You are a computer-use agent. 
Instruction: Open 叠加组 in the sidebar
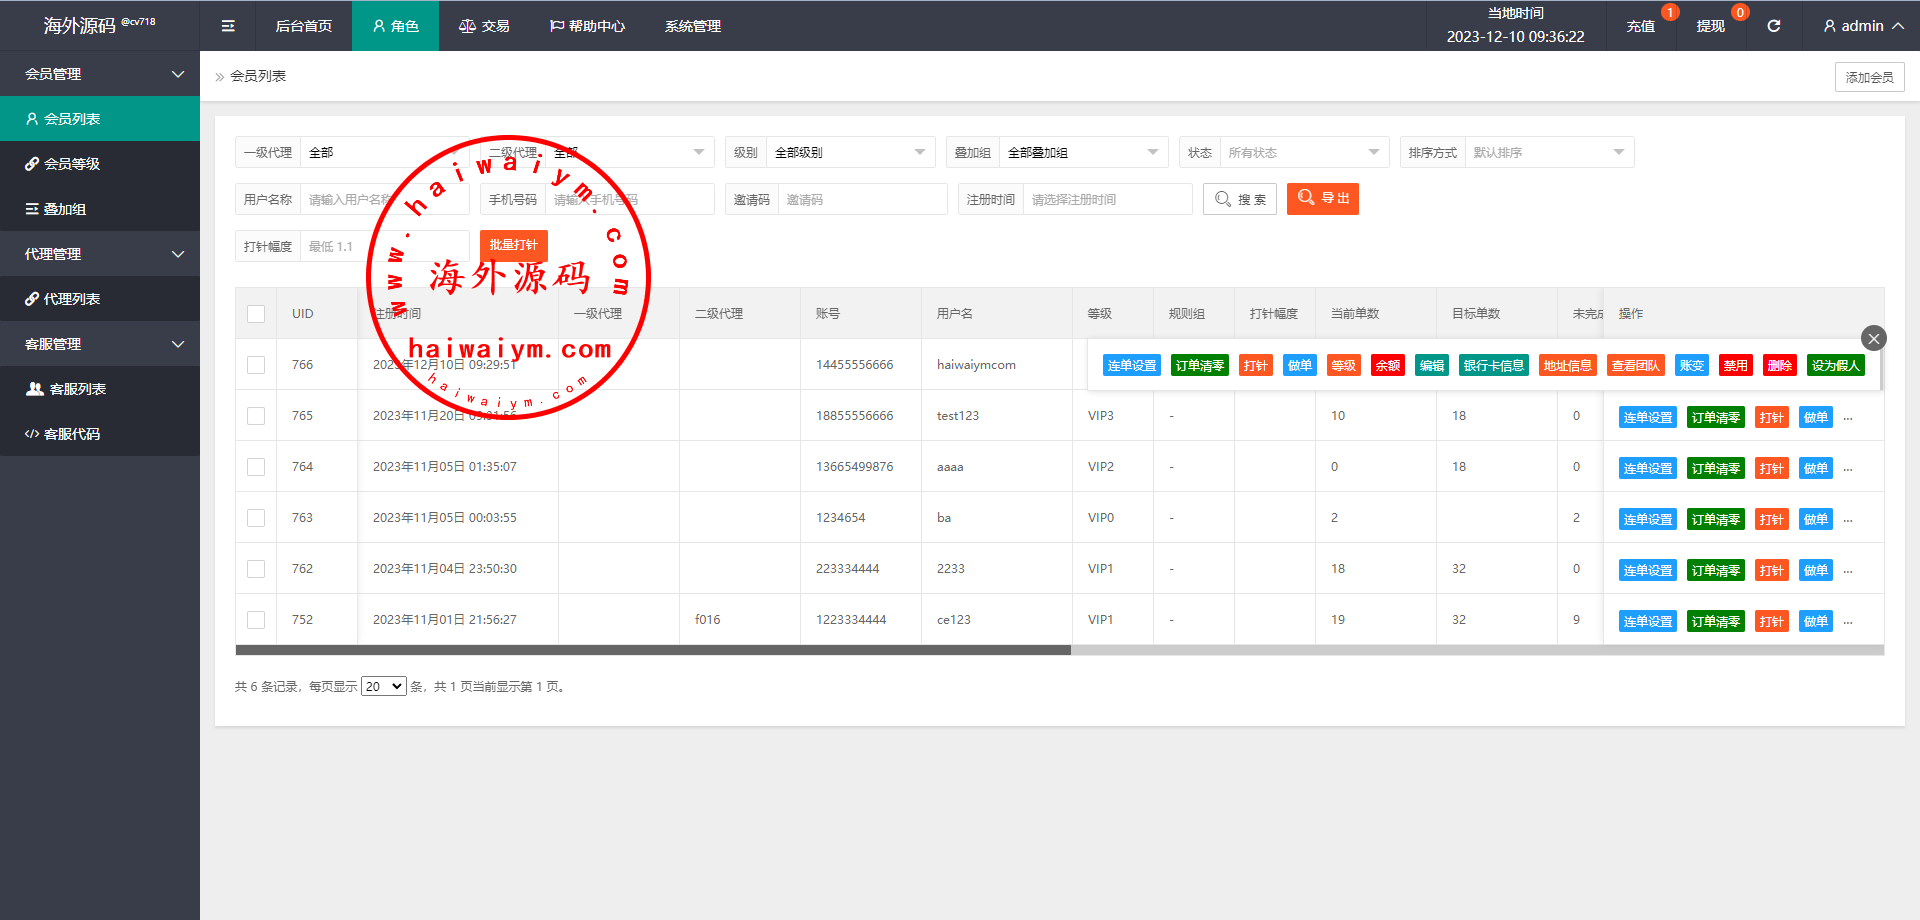click(x=64, y=209)
